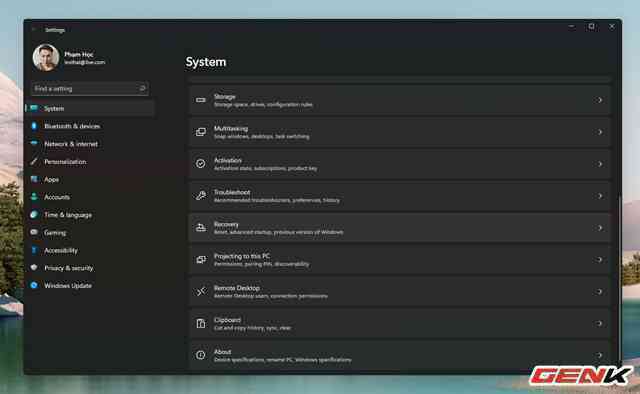
Task: Open the Troubleshoot settings title
Action: 232,192
